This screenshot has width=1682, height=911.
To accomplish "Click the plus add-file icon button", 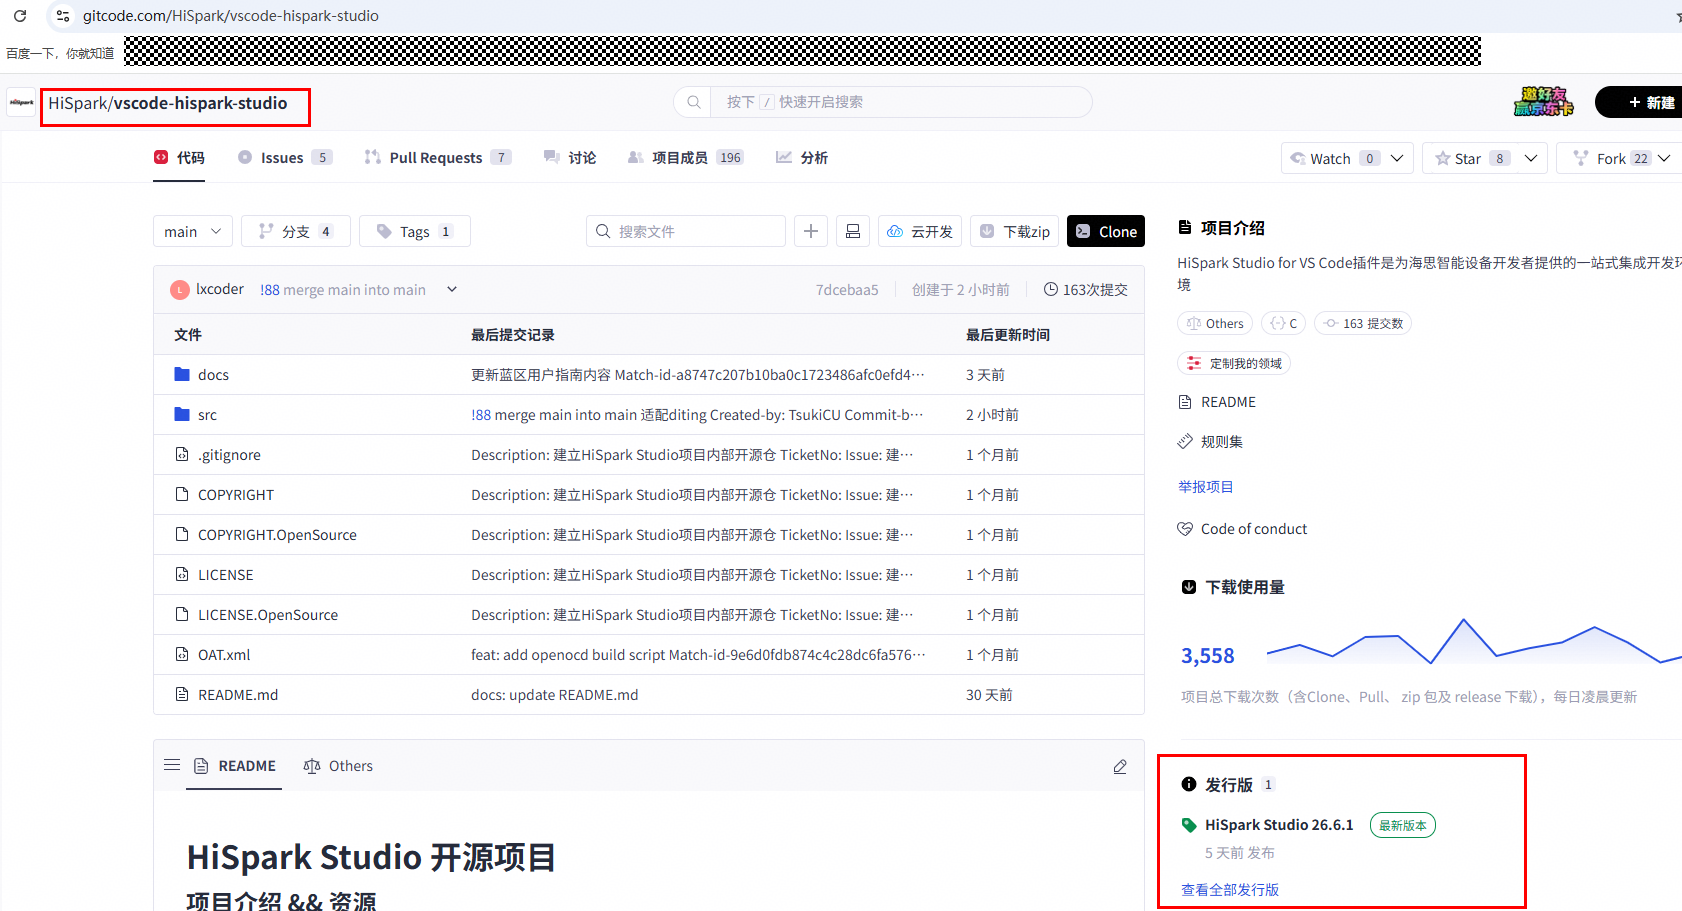I will click(x=811, y=231).
